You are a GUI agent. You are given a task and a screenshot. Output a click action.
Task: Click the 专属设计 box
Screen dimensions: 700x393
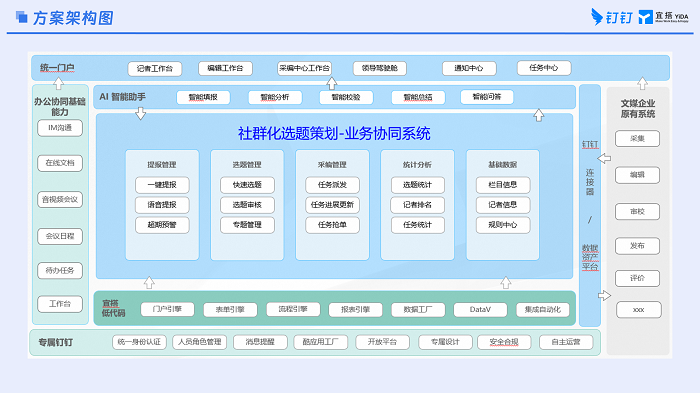446,342
